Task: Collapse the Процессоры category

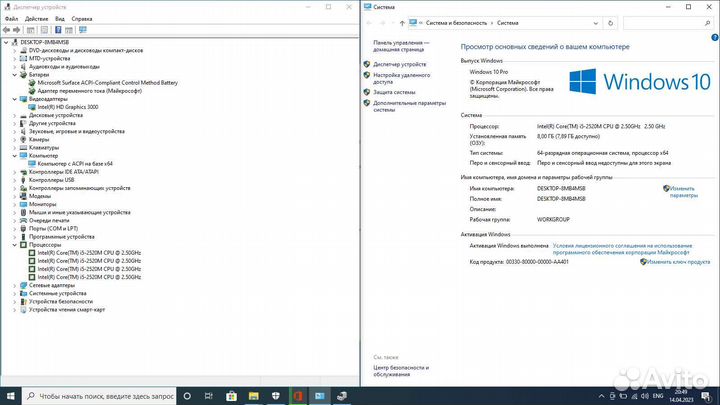Action: point(15,245)
